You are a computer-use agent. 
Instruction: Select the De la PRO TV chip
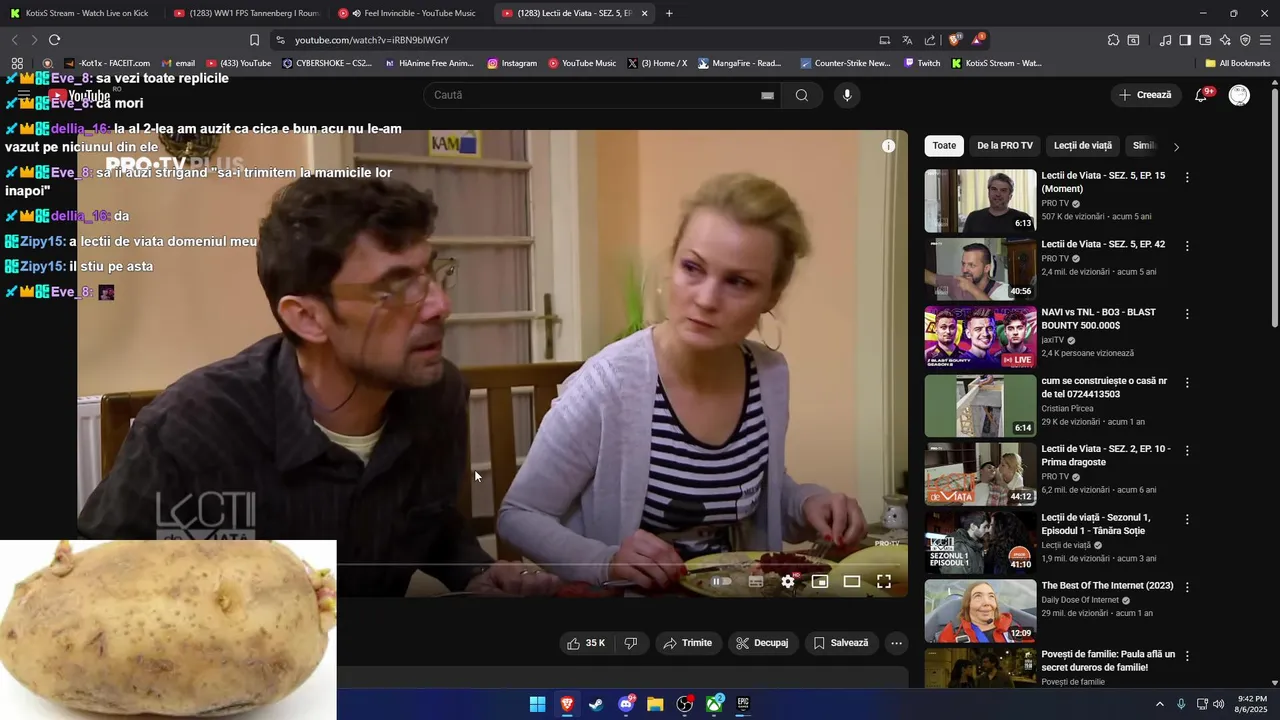(1005, 146)
